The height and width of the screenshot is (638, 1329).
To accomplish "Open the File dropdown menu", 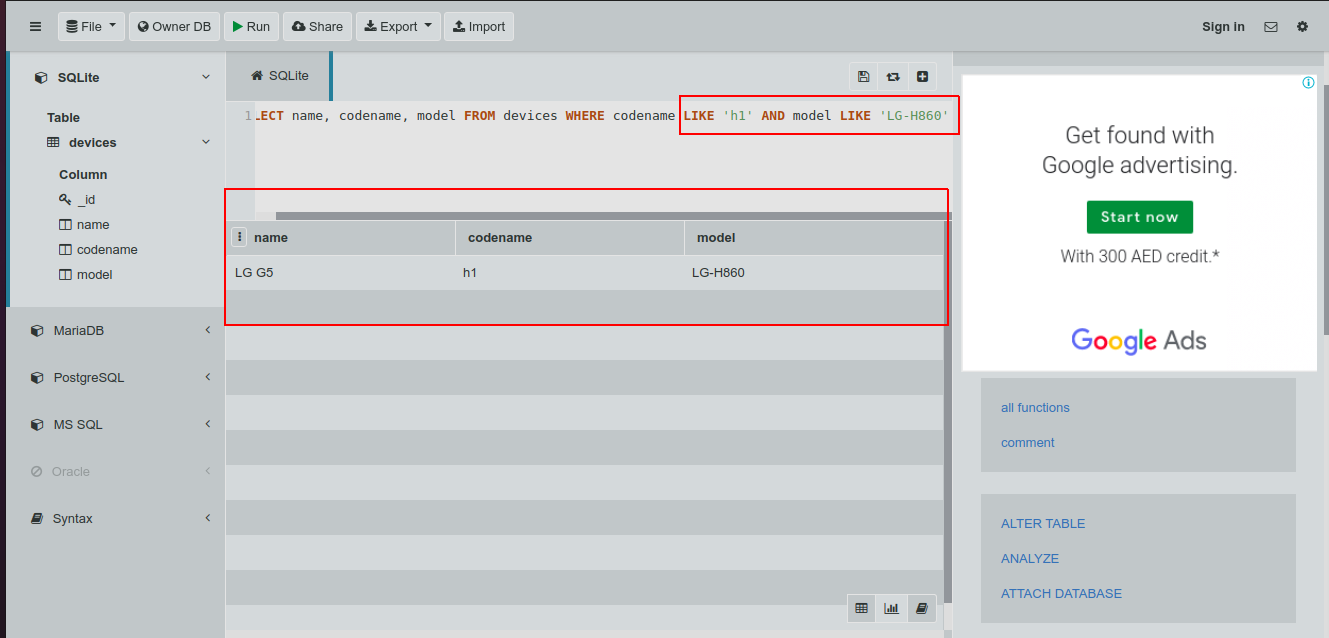I will 91,27.
